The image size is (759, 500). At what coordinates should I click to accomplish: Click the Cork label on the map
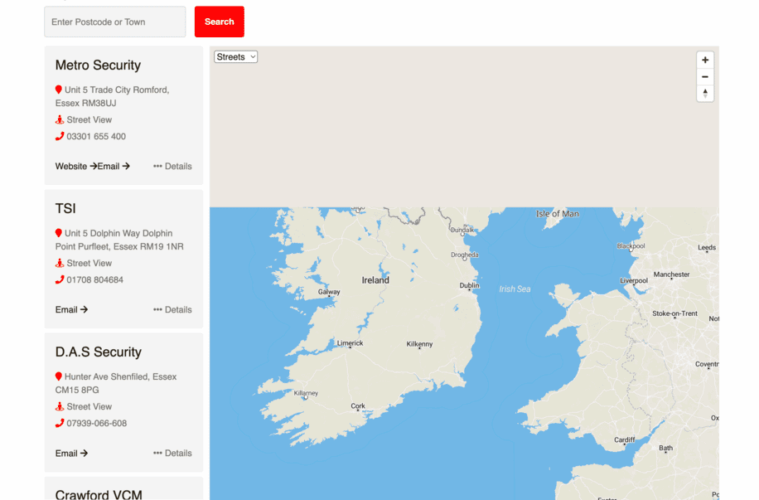(x=358, y=406)
